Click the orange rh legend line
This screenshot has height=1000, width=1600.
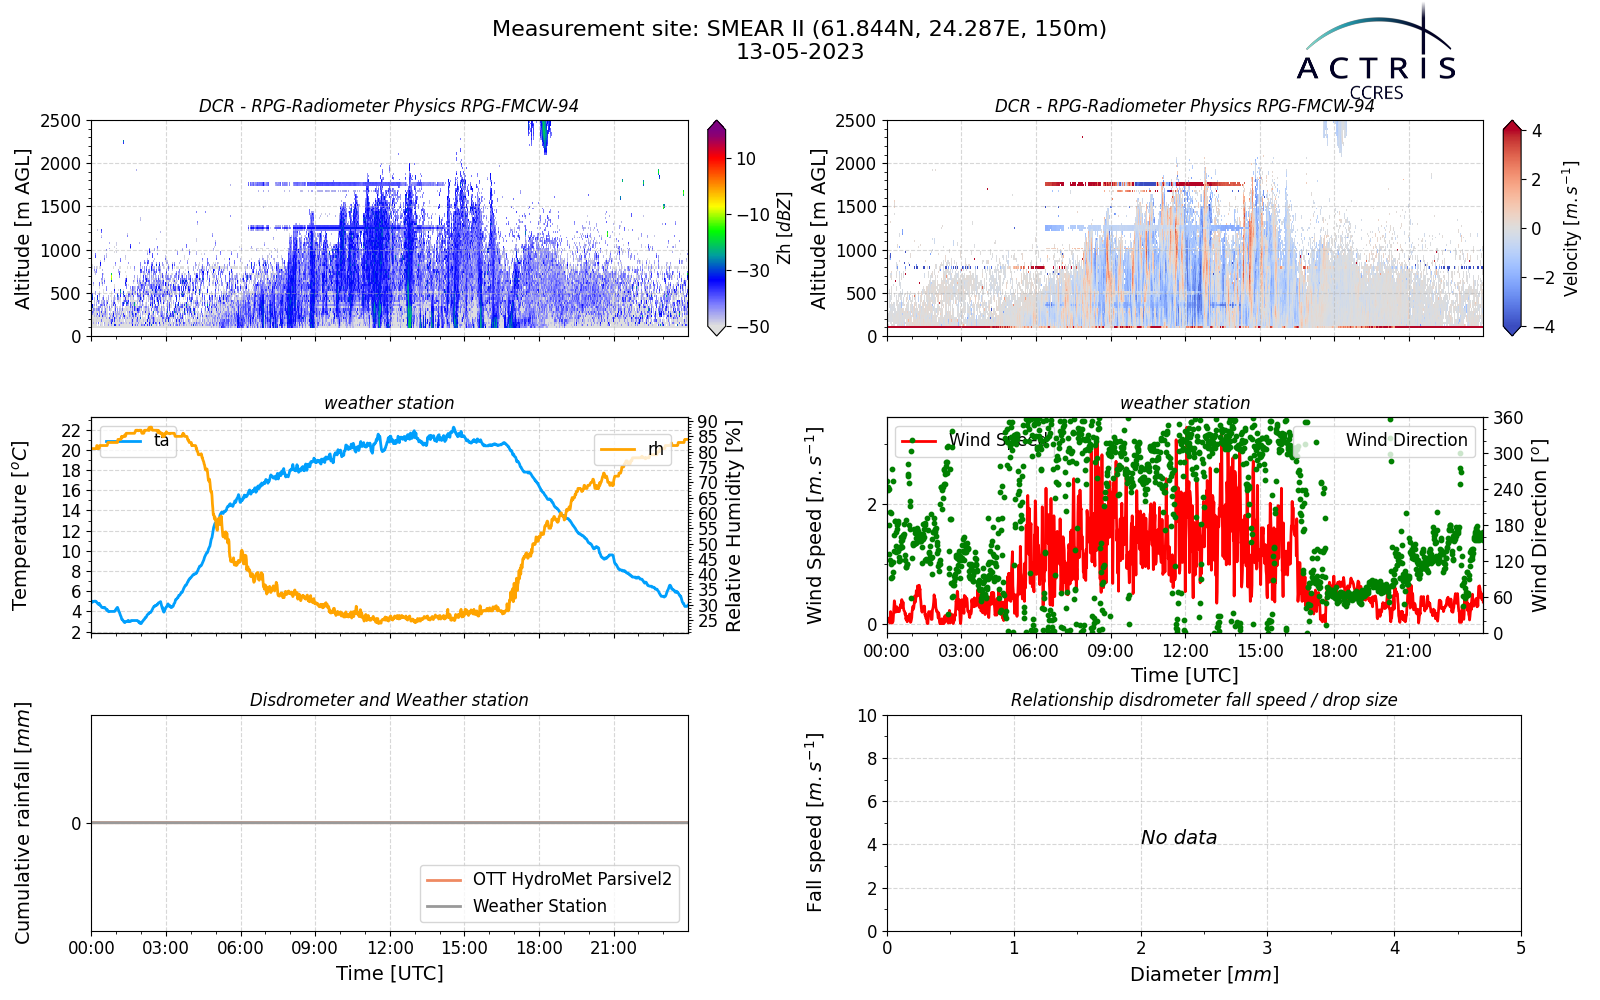[x=618, y=450]
